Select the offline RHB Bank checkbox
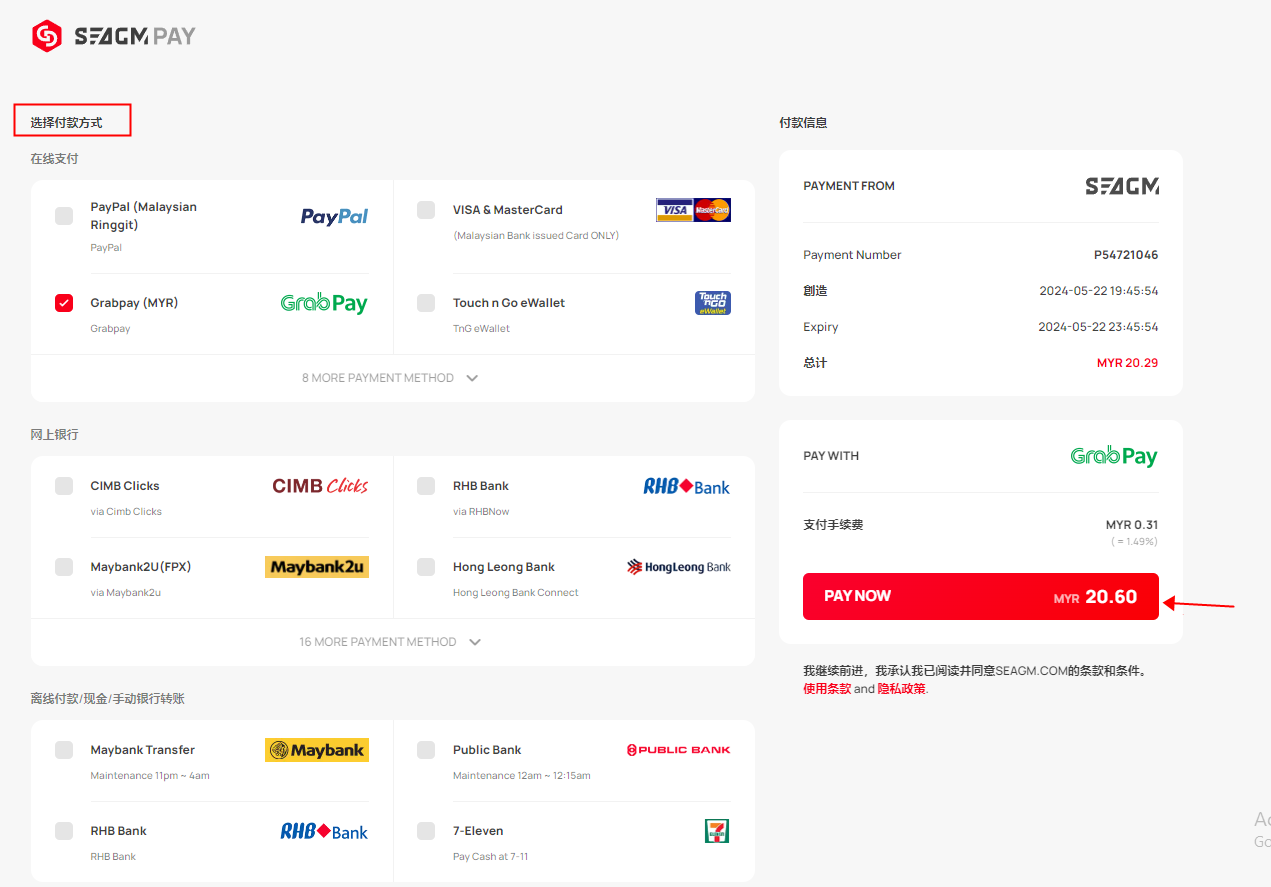Image resolution: width=1271 pixels, height=887 pixels. (x=64, y=831)
